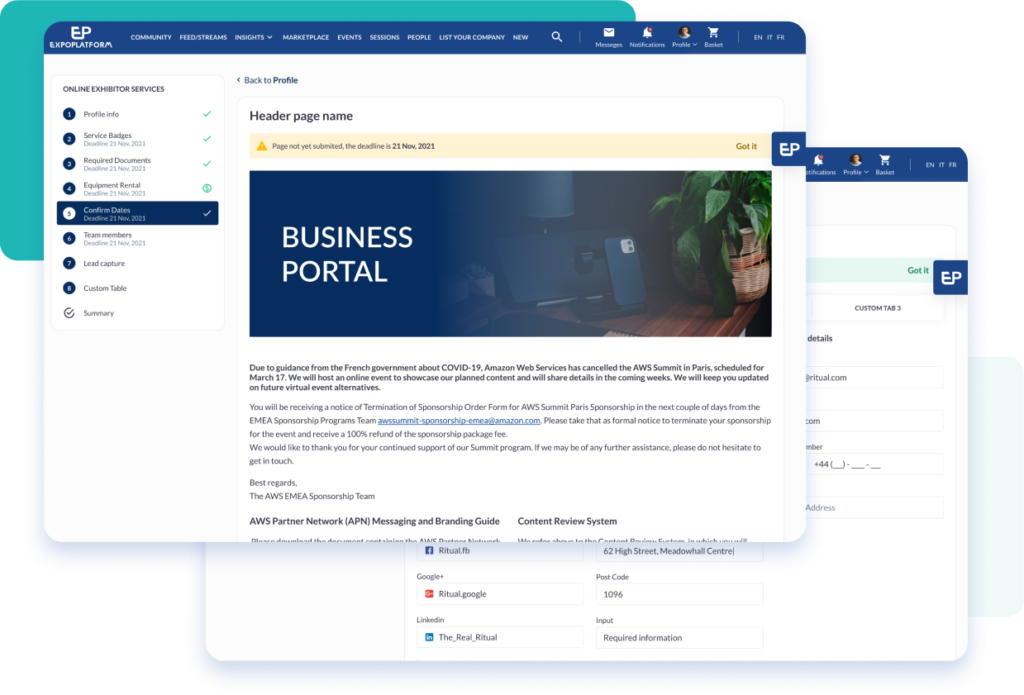
Task: Select the Custom Table step
Action: [137, 288]
